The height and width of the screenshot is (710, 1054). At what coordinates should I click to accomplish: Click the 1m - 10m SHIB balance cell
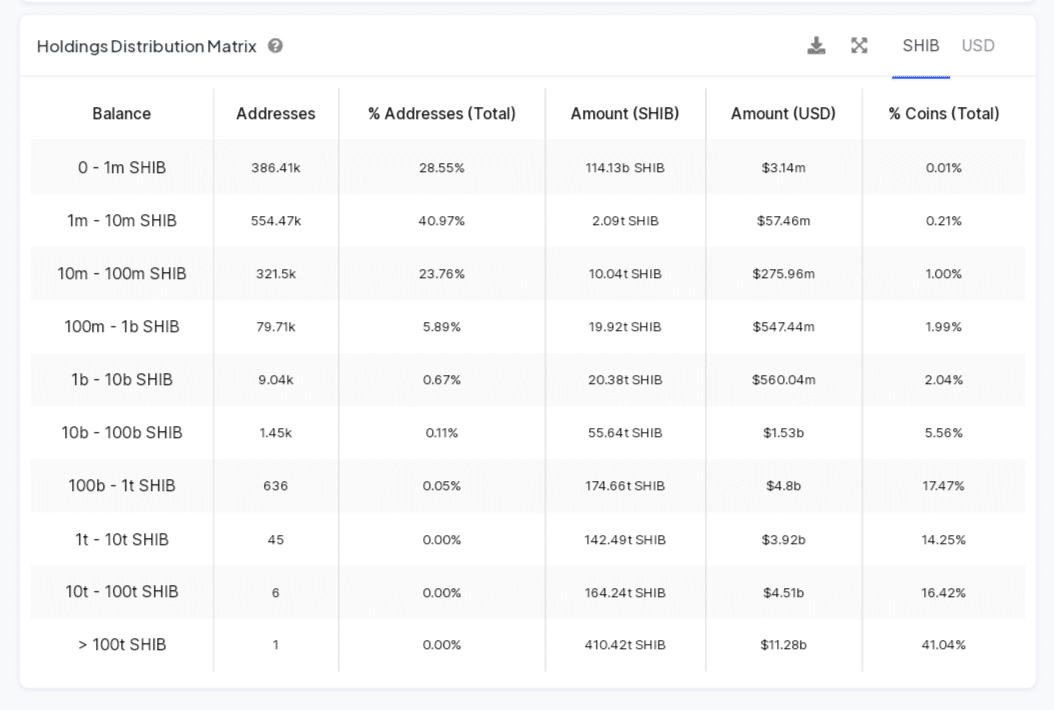pyautogui.click(x=121, y=221)
